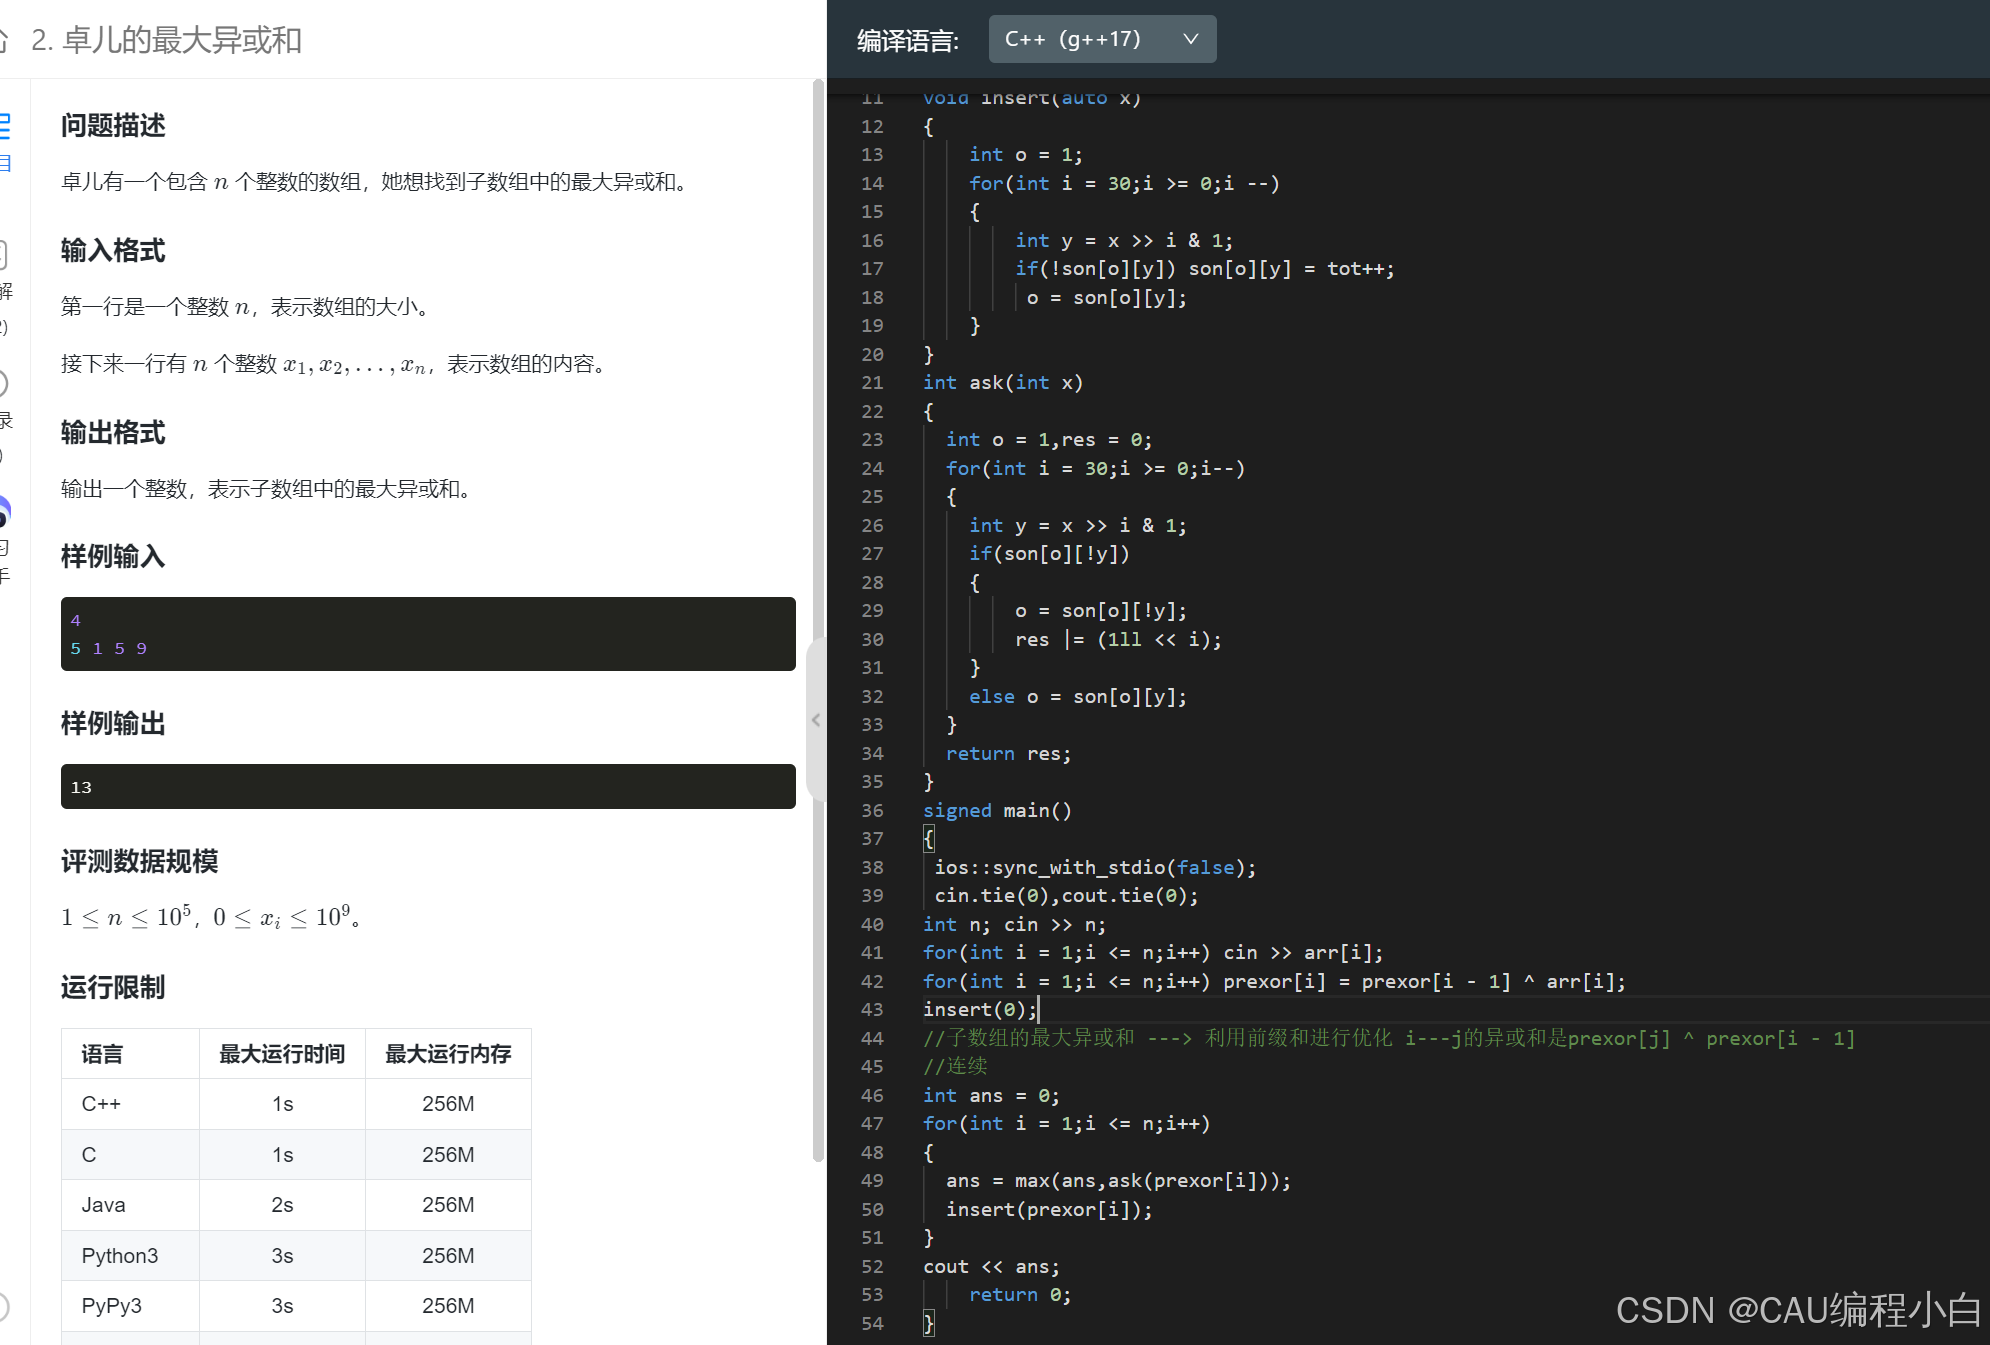Click the problem title 卓儿的最大异或和
This screenshot has width=1990, height=1345.
pos(182,40)
